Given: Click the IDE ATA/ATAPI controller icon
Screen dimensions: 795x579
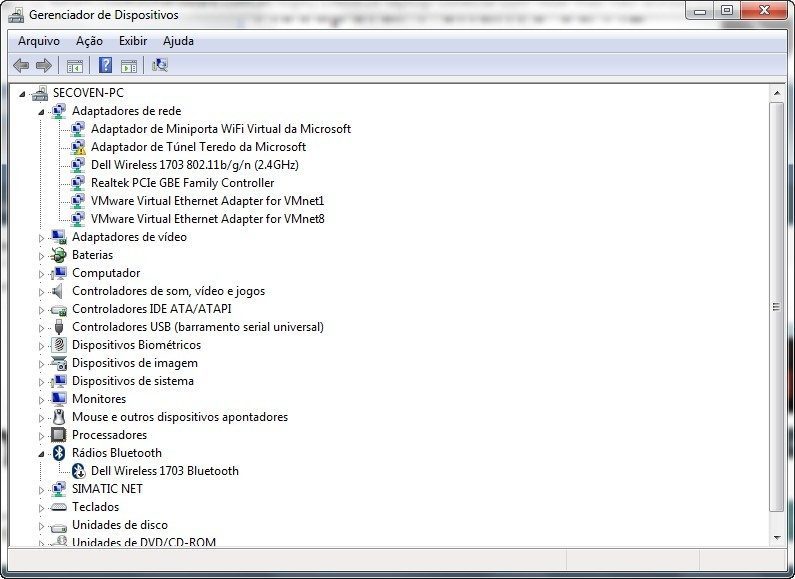Looking at the screenshot, I should pyautogui.click(x=59, y=309).
